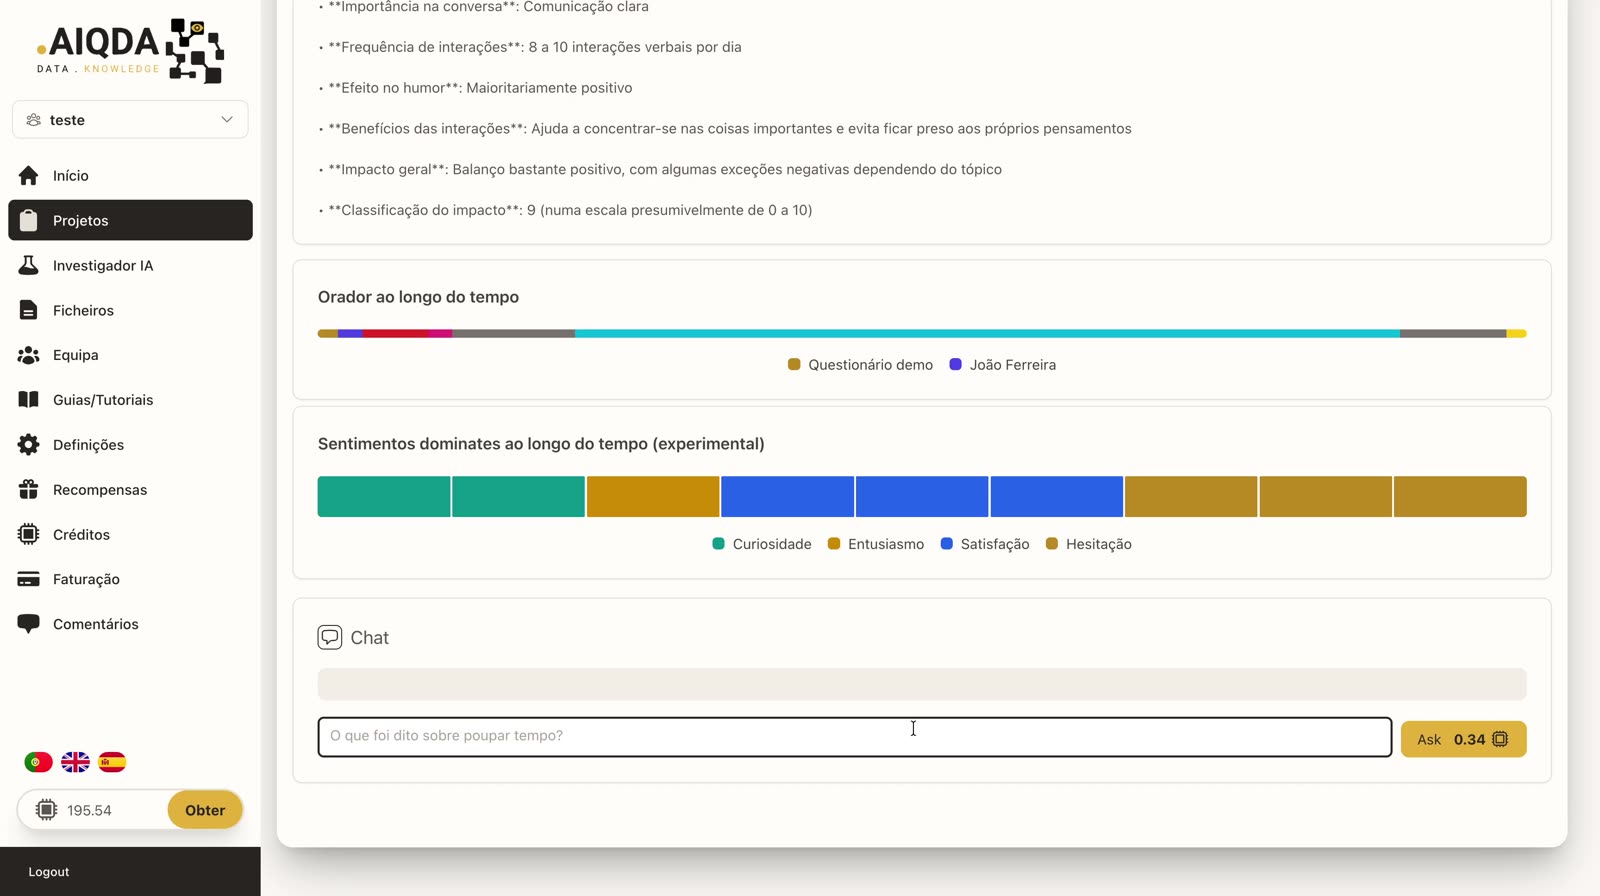Click the 'Efeito no humor' bullet line
This screenshot has width=1600, height=896.
(x=475, y=88)
